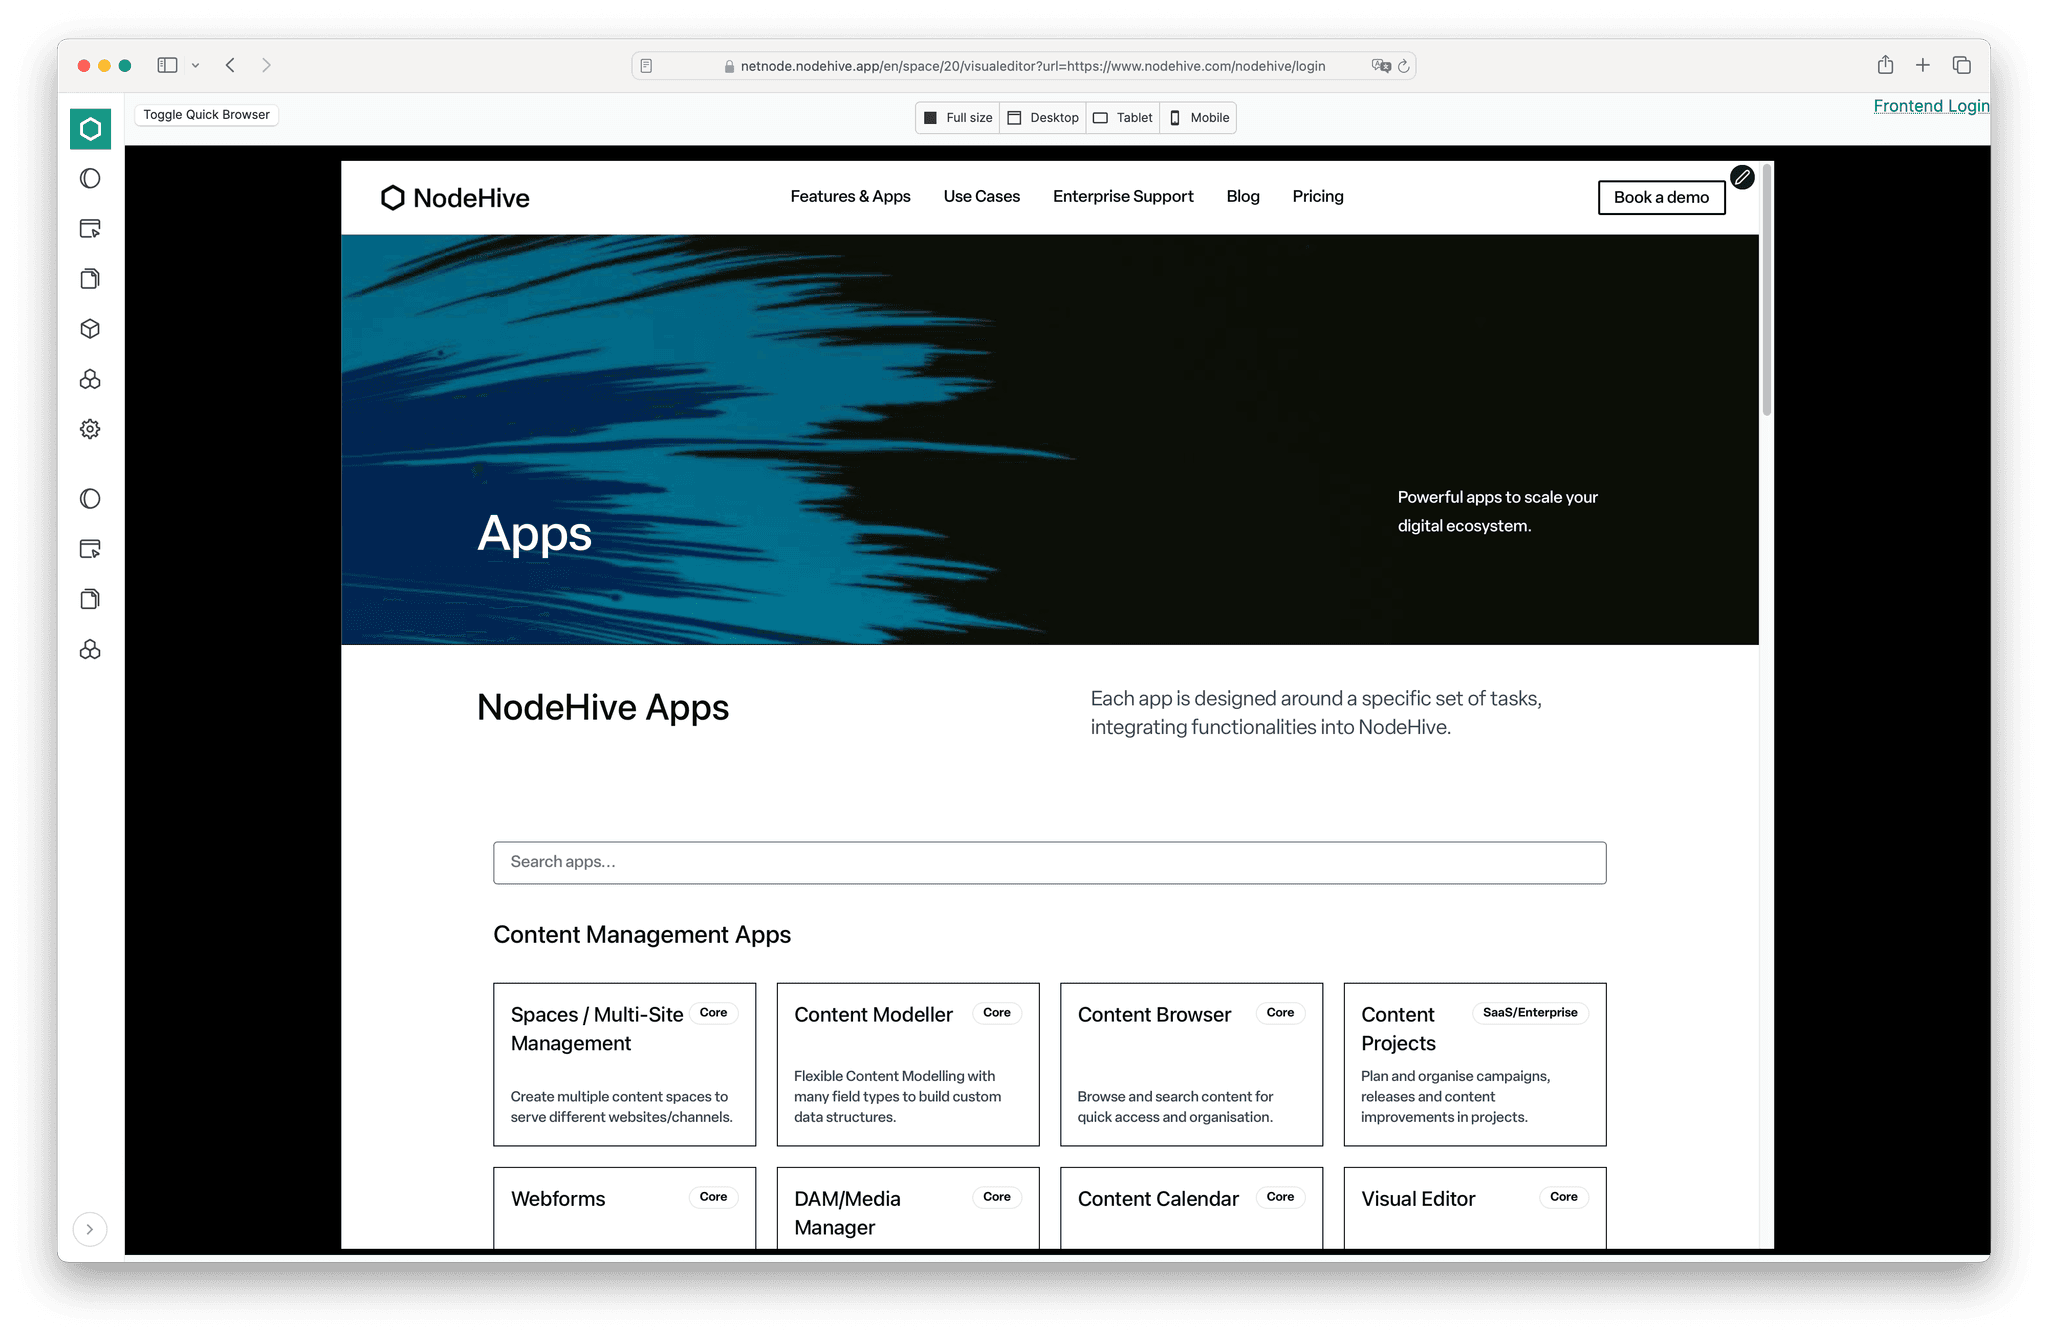Click the SaaS/Enterprise badge on Content Projects

1530,1013
